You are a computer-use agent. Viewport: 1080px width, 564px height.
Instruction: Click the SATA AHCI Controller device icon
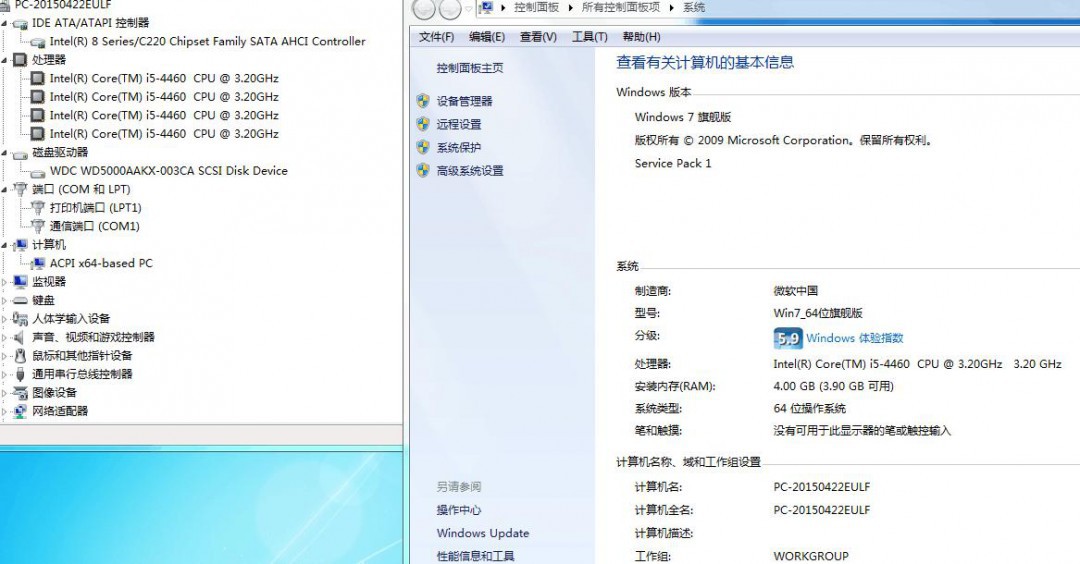[38, 42]
